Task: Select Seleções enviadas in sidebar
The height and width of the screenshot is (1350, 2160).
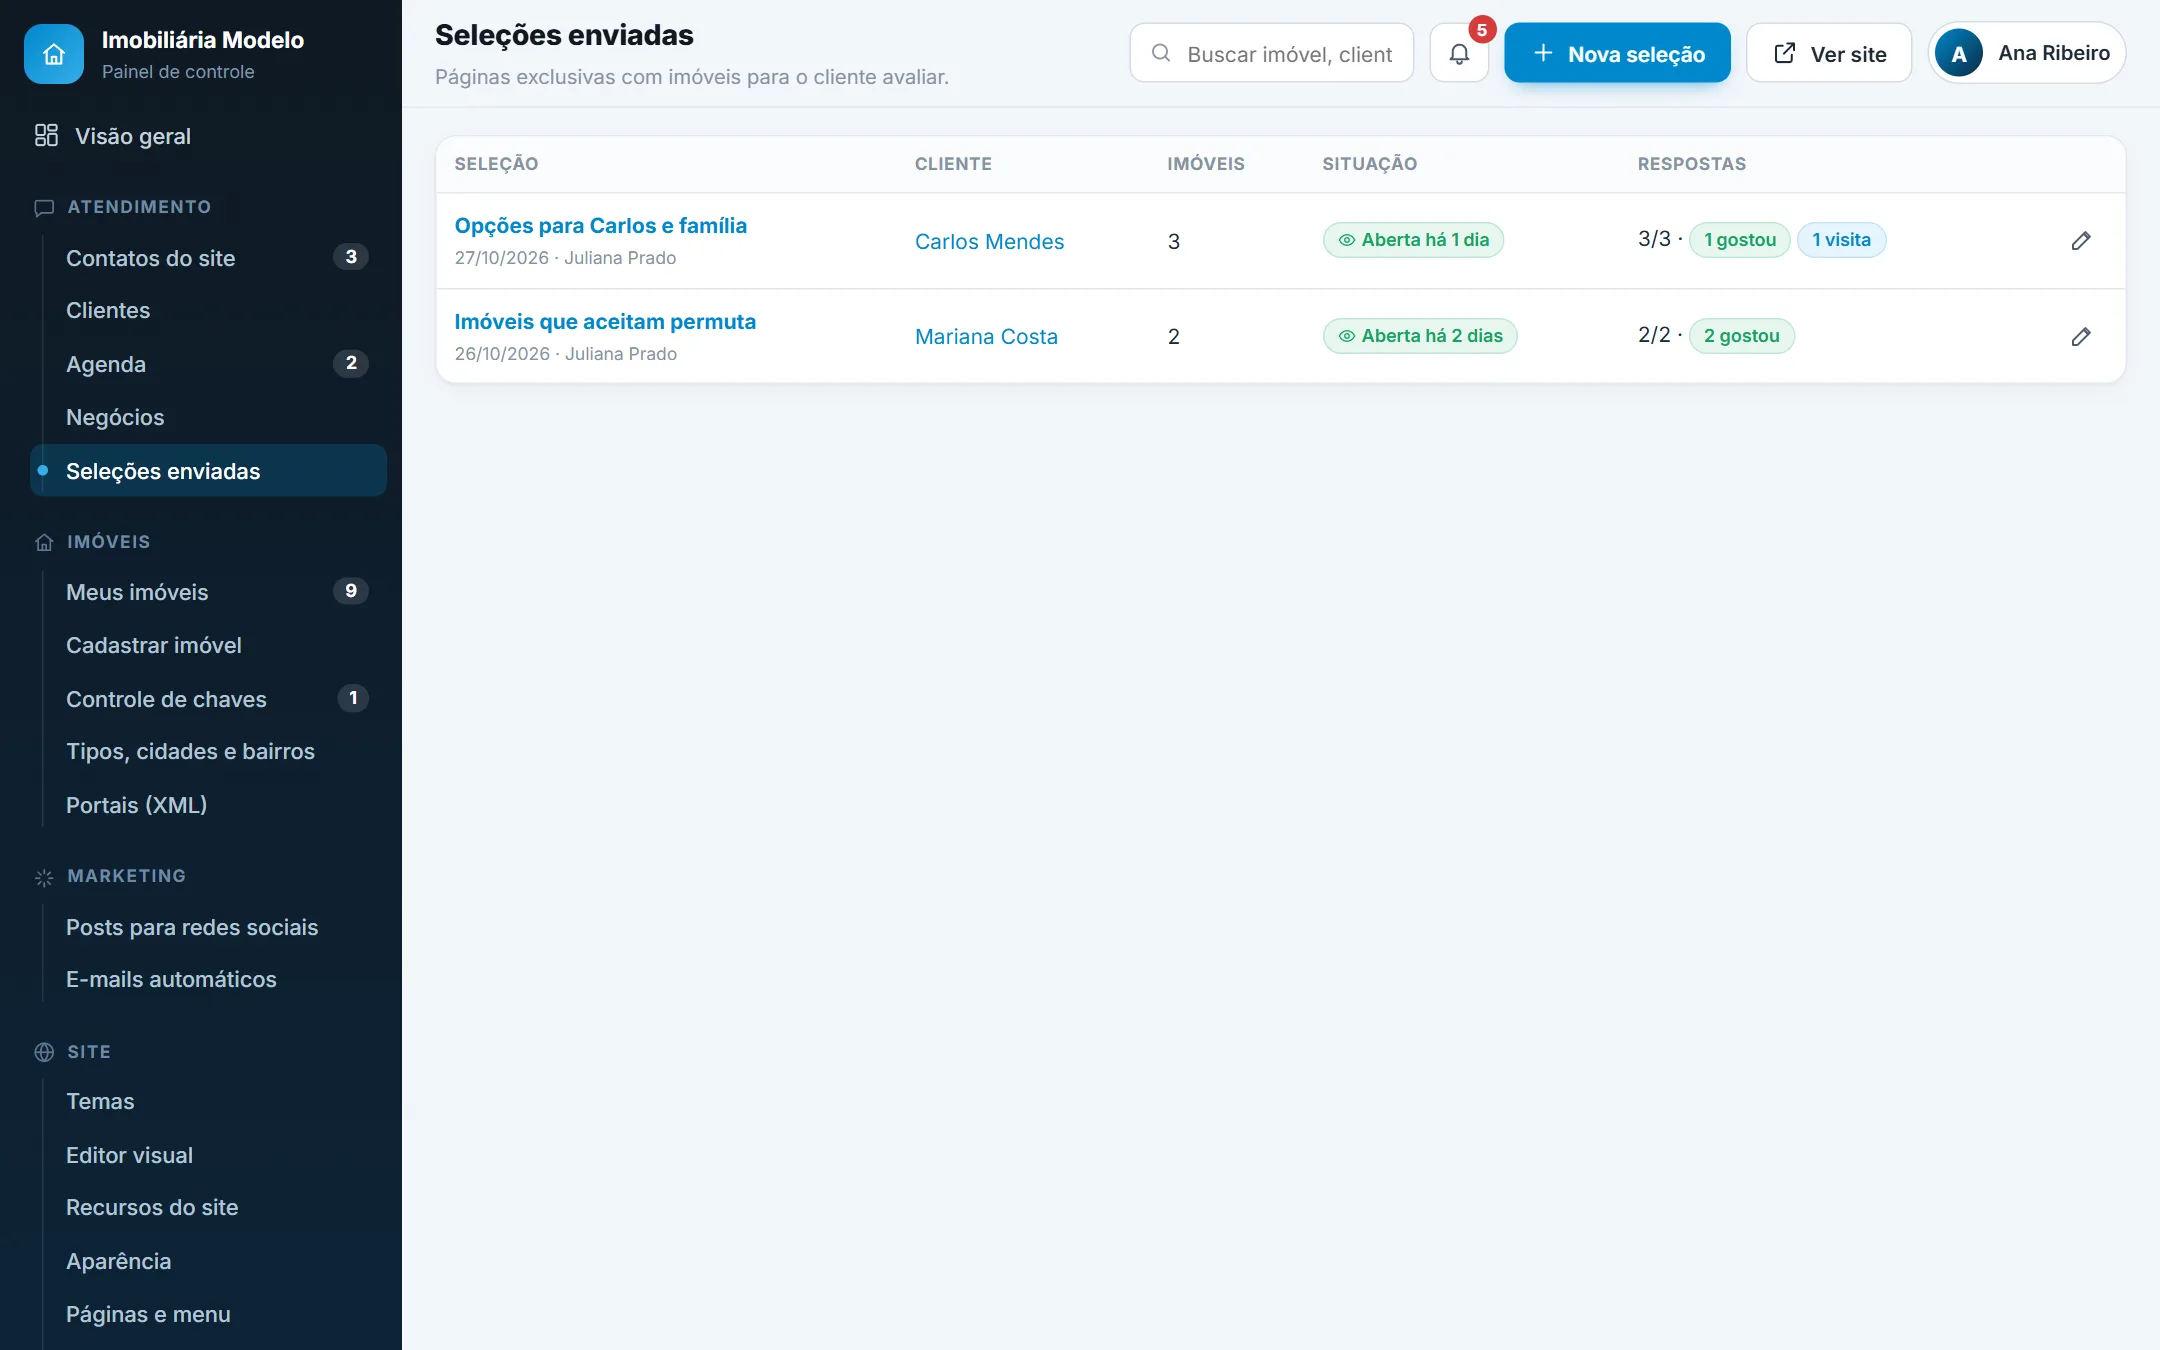Action: (x=208, y=471)
